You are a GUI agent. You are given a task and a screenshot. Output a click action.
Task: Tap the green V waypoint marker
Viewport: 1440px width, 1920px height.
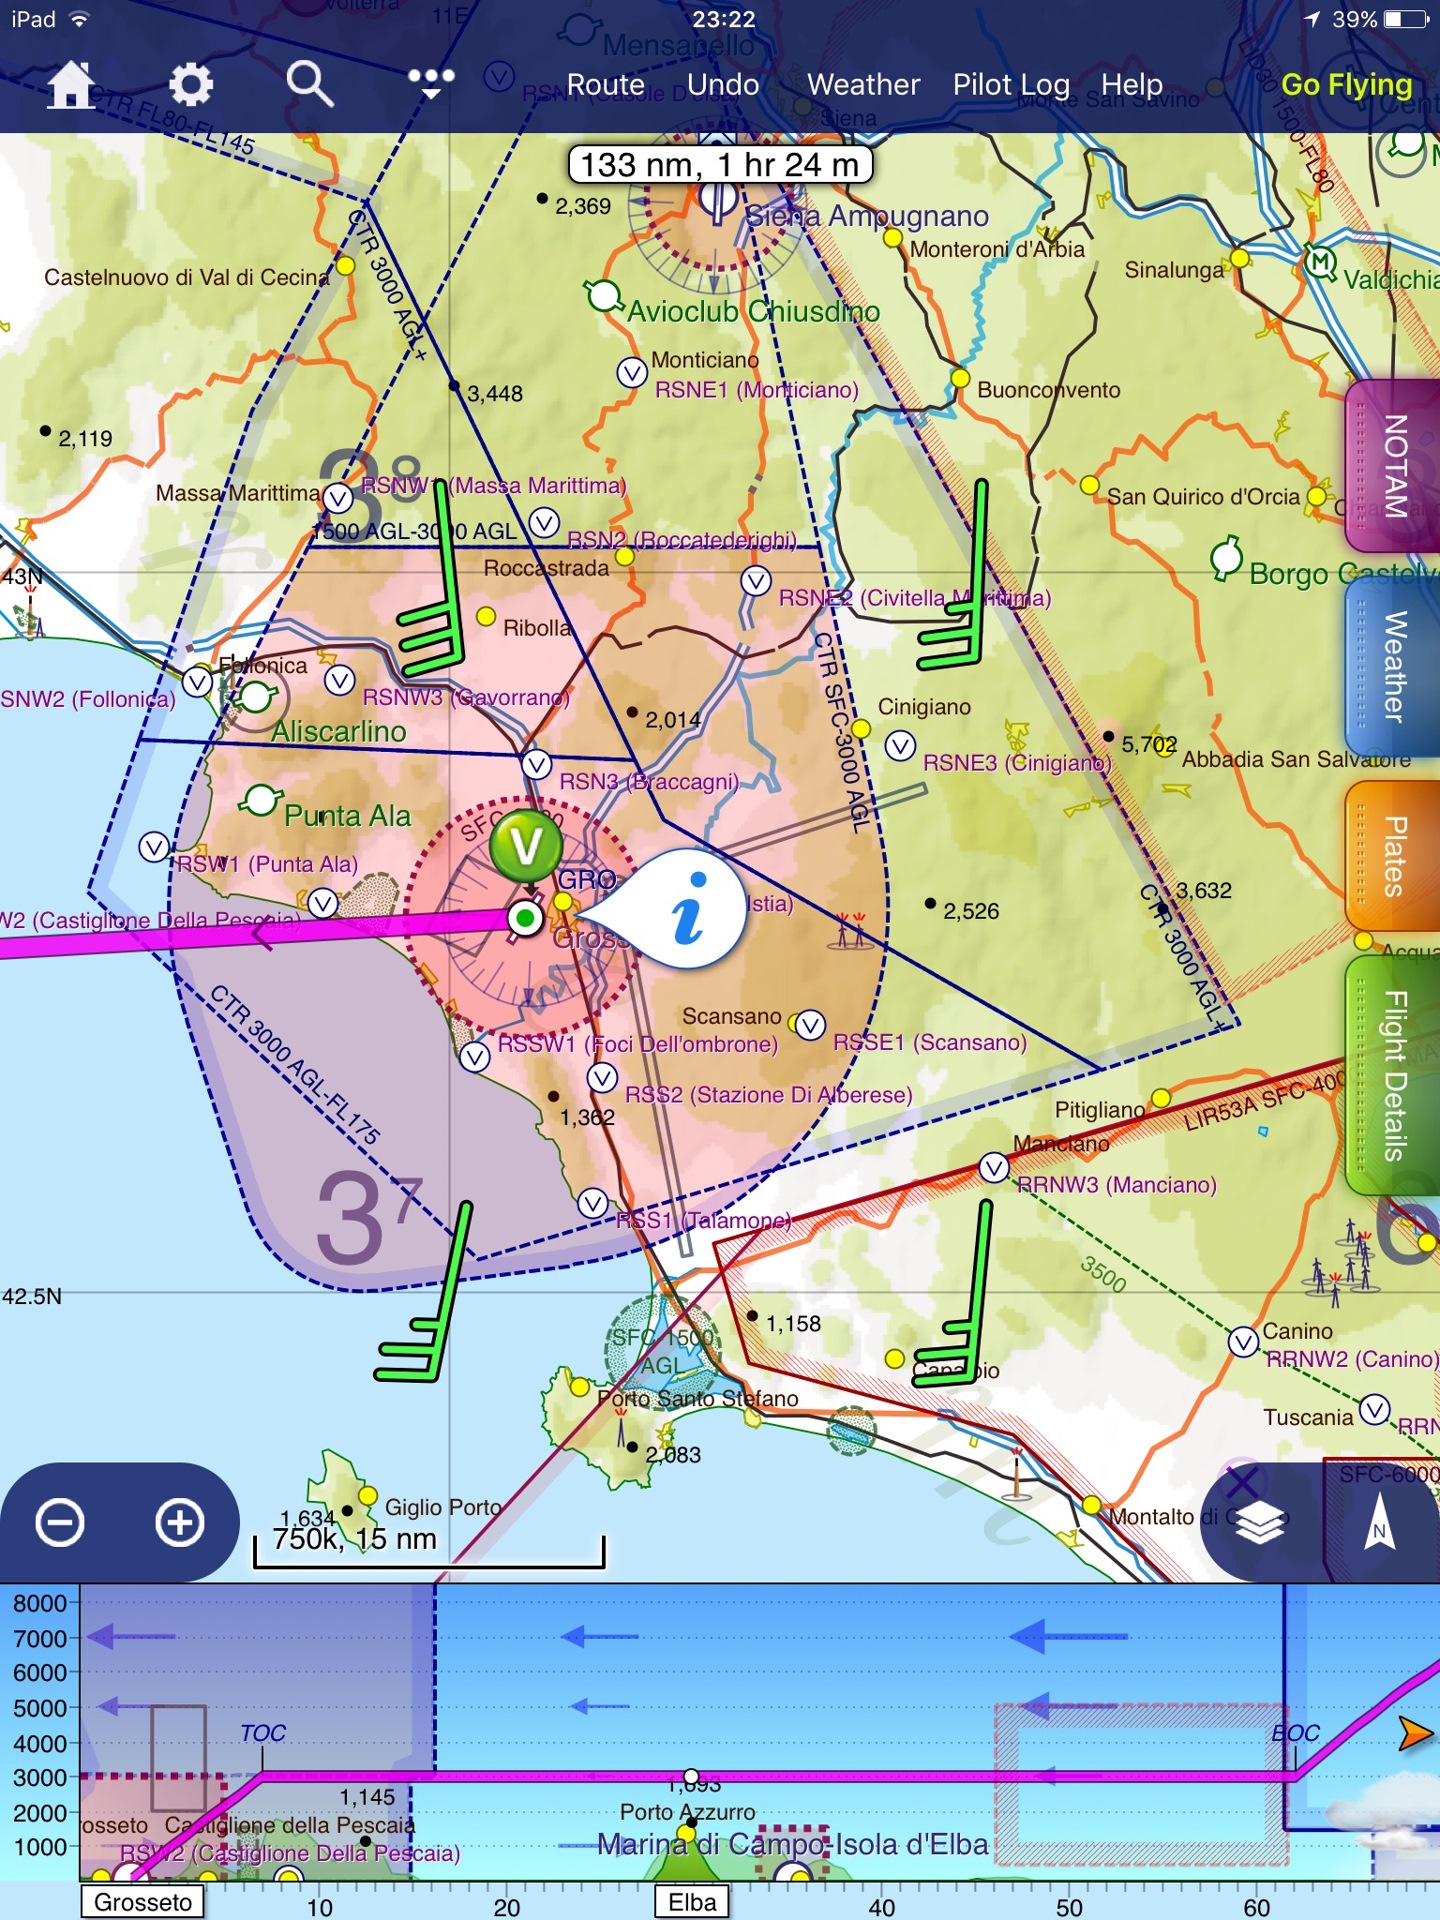(526, 847)
